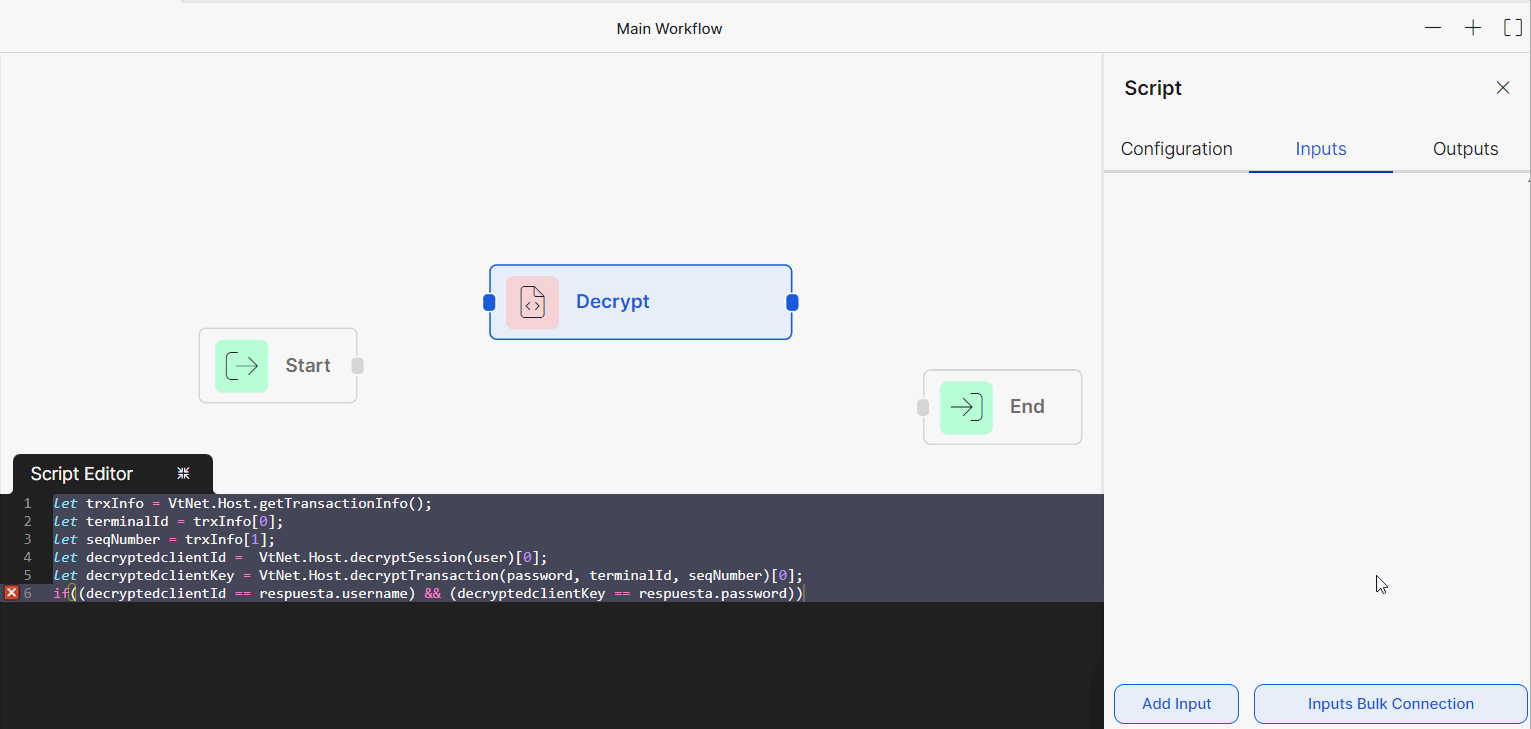Zoom in on the workflow canvas
This screenshot has height=729, width=1531.
(x=1472, y=27)
